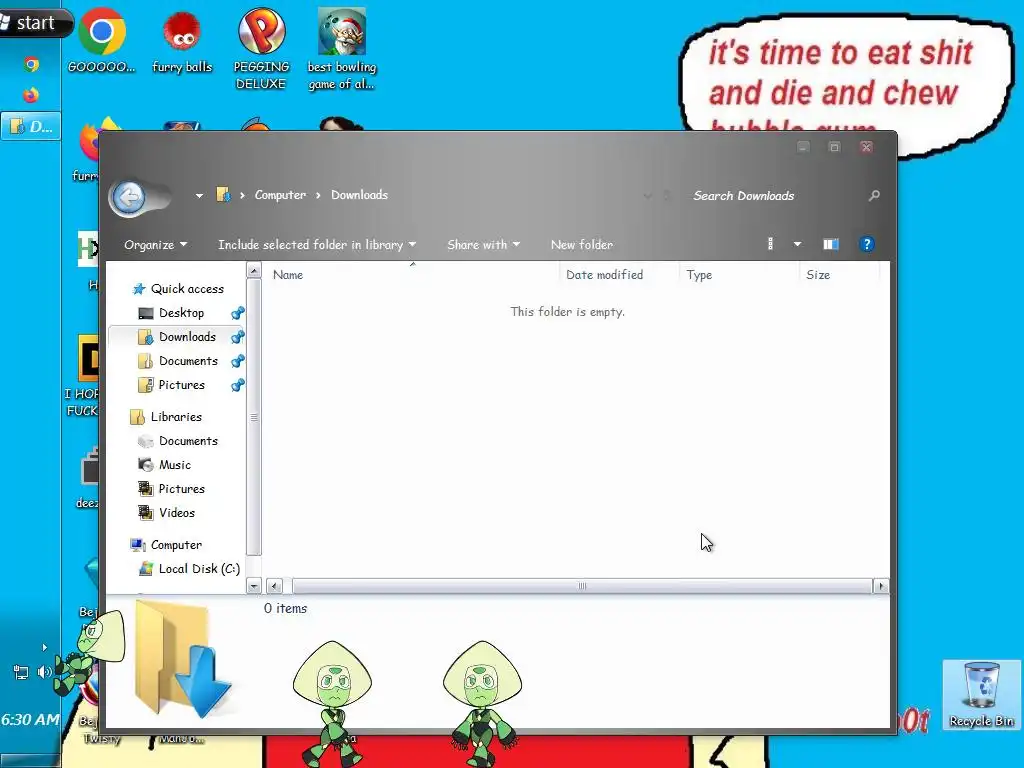Sort by the Name column header
This screenshot has height=768, width=1024.
coord(413,275)
